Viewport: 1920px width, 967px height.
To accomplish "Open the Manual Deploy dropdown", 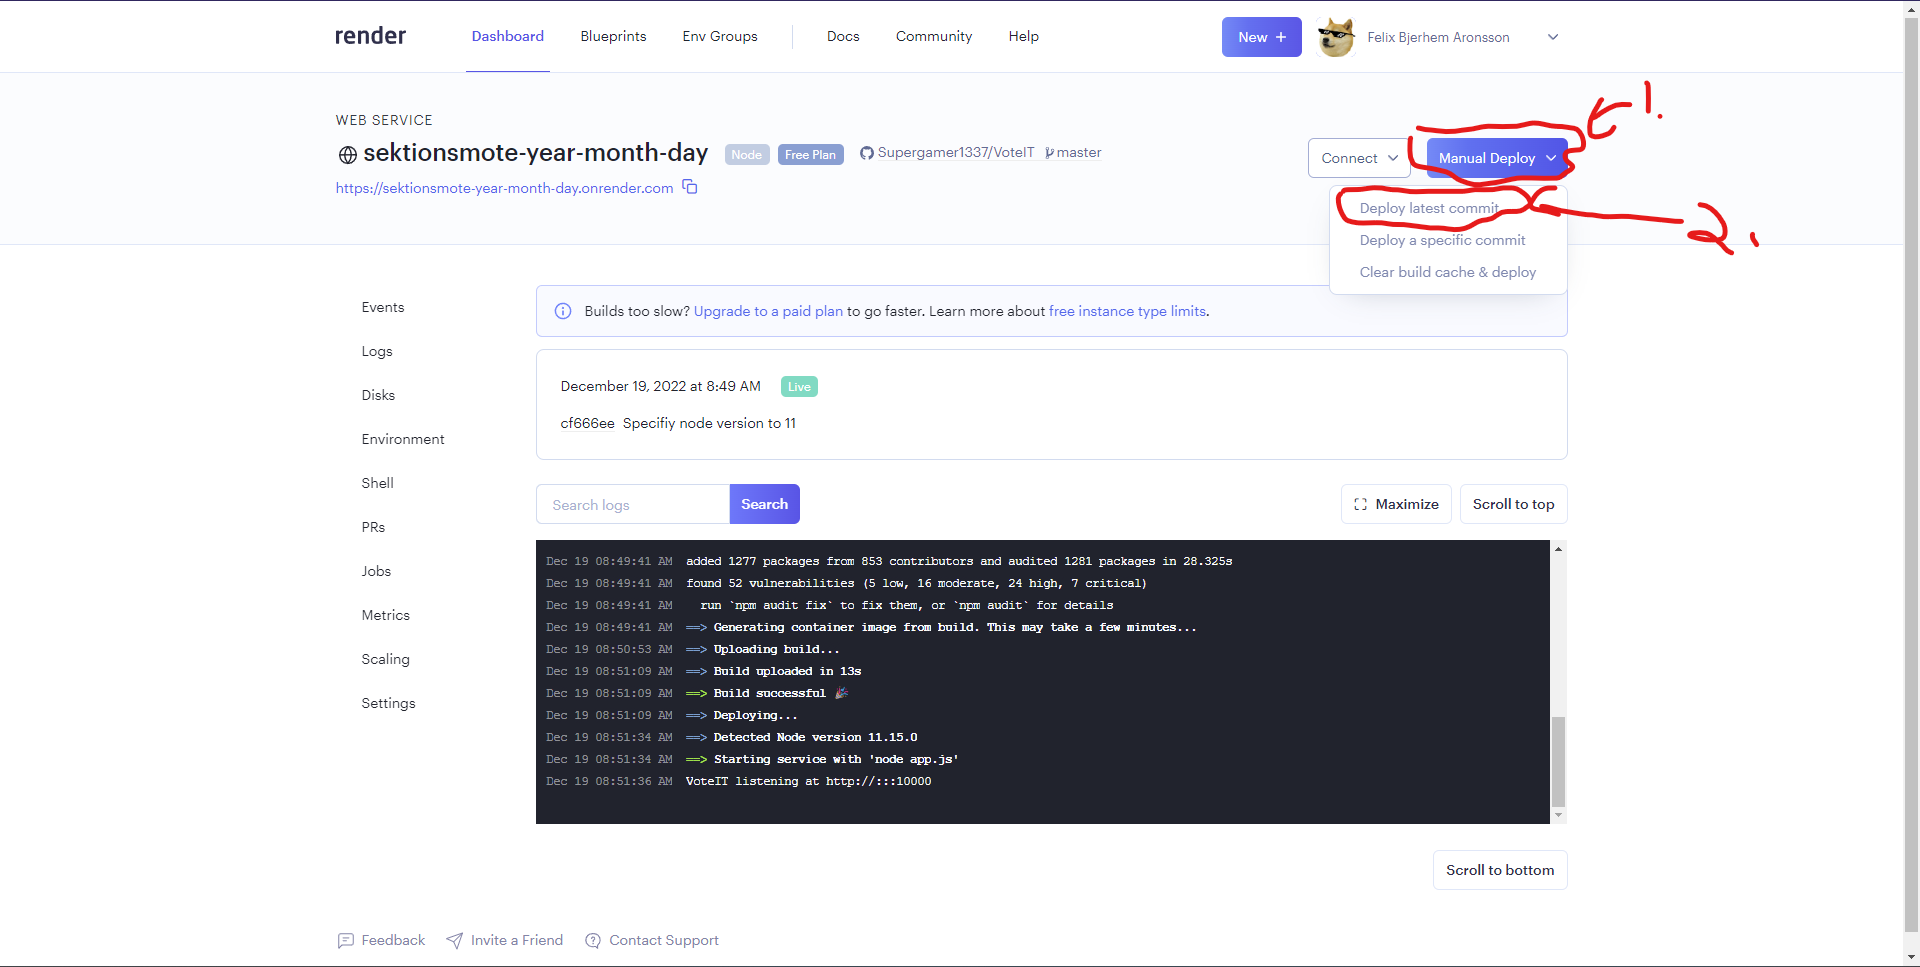I will pyautogui.click(x=1497, y=158).
